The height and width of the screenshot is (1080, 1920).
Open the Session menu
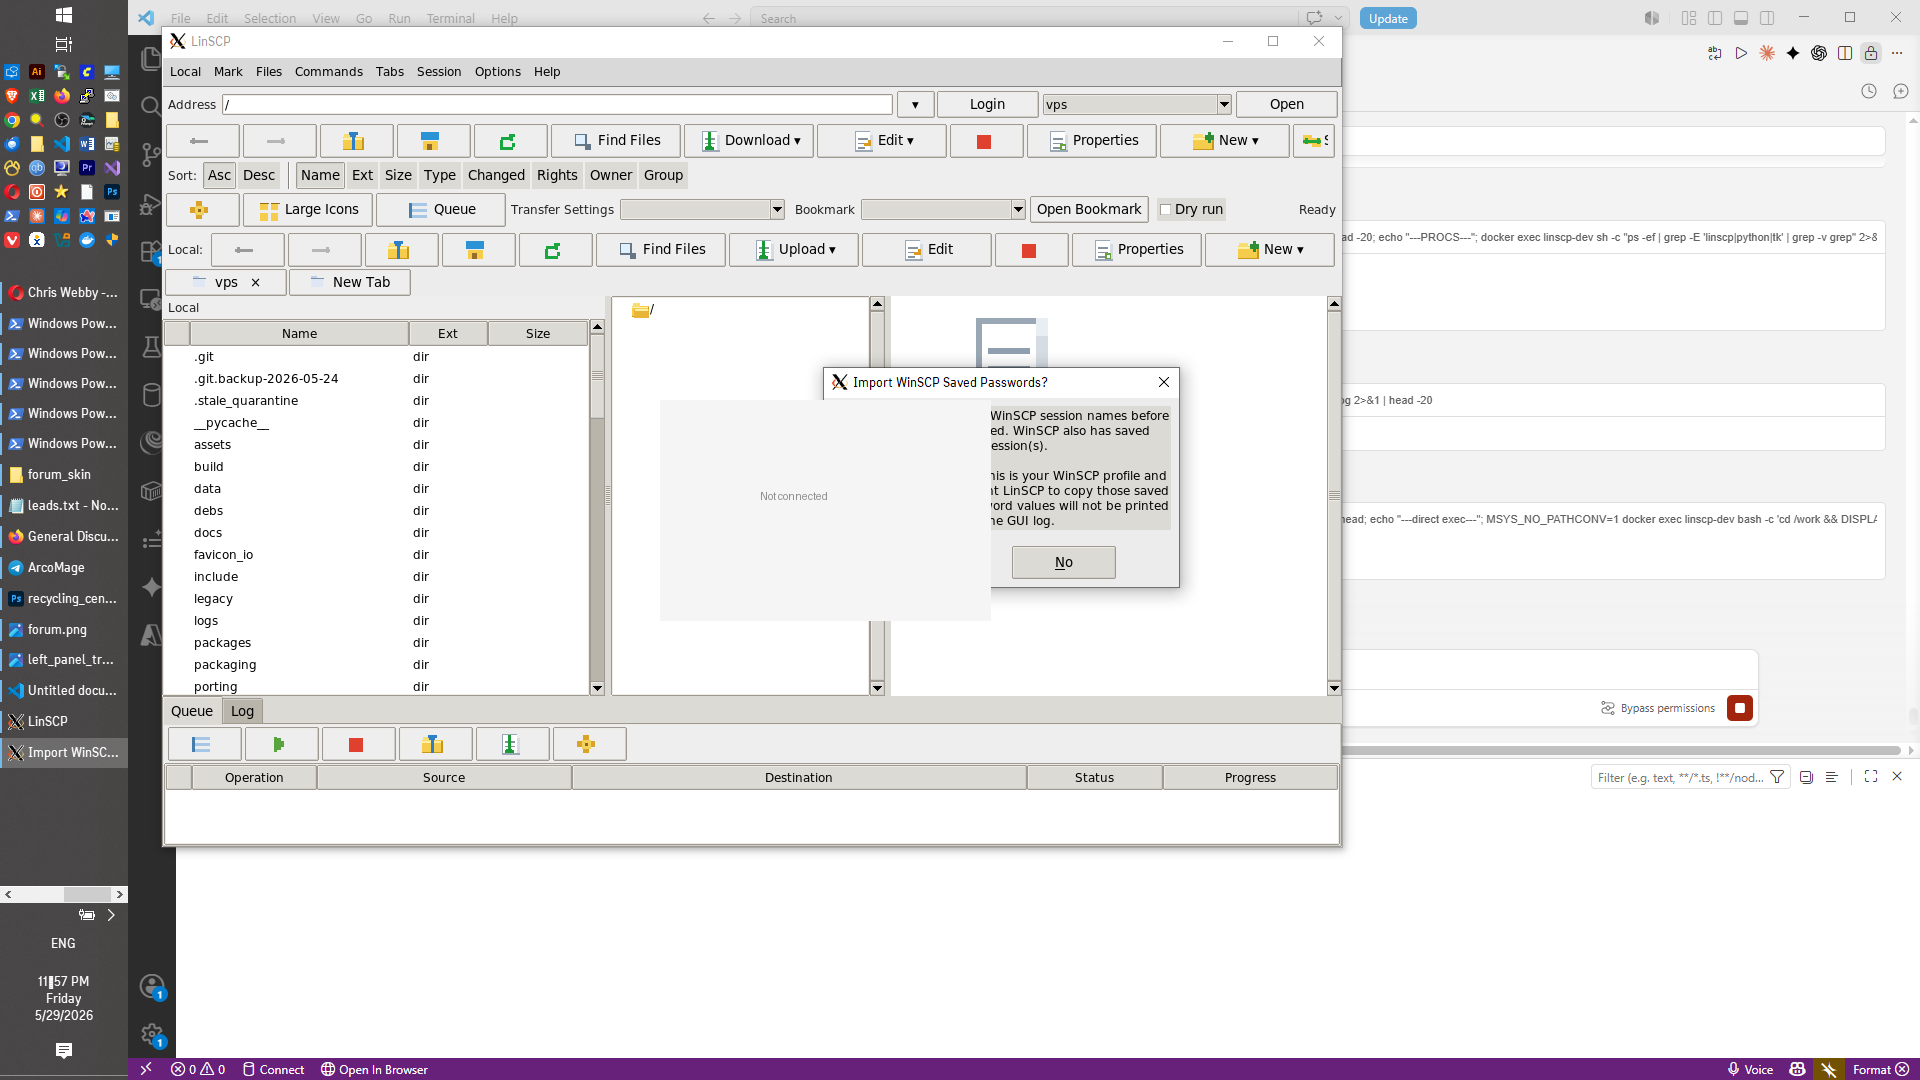439,72
